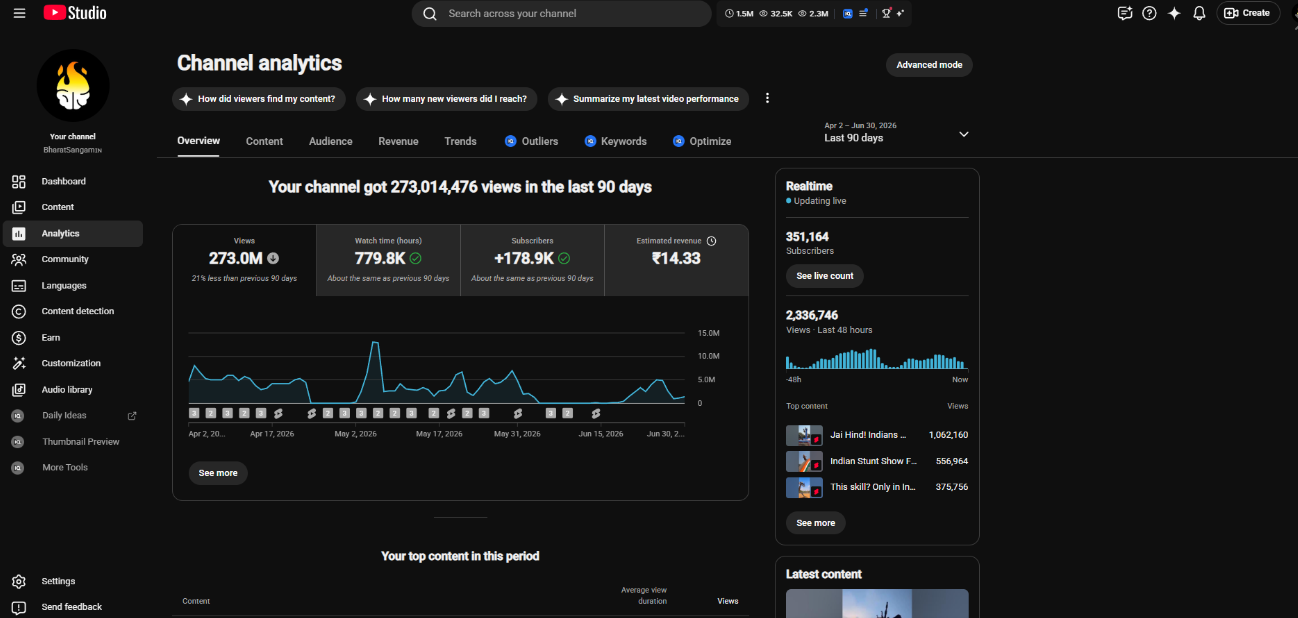The height and width of the screenshot is (618, 1298).
Task: Open the Outliers tab
Action: tap(531, 141)
